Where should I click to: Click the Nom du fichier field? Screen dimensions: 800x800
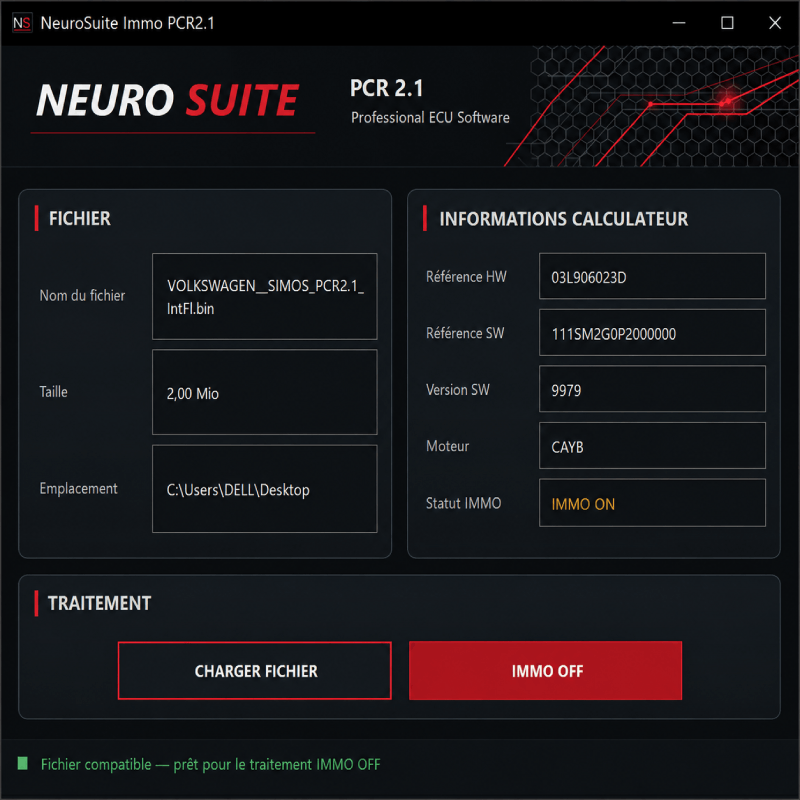click(x=265, y=296)
